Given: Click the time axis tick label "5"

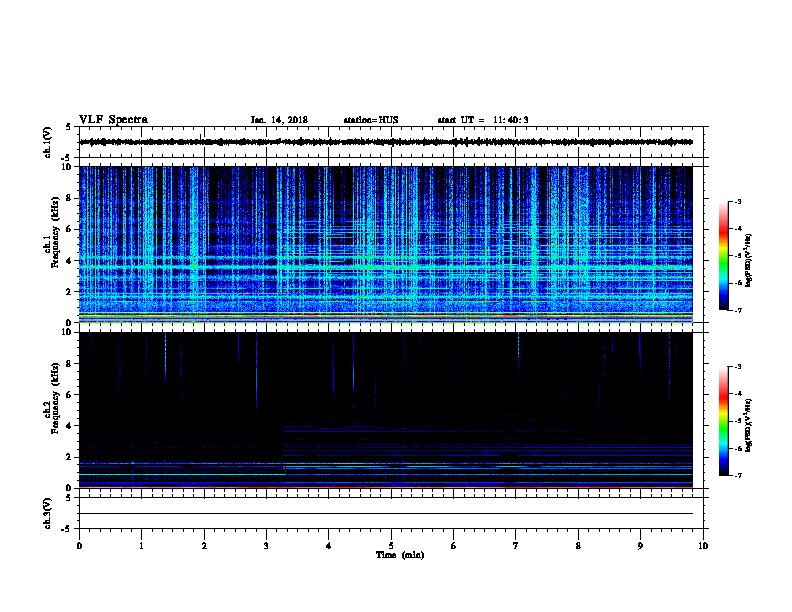Looking at the screenshot, I should tap(391, 546).
